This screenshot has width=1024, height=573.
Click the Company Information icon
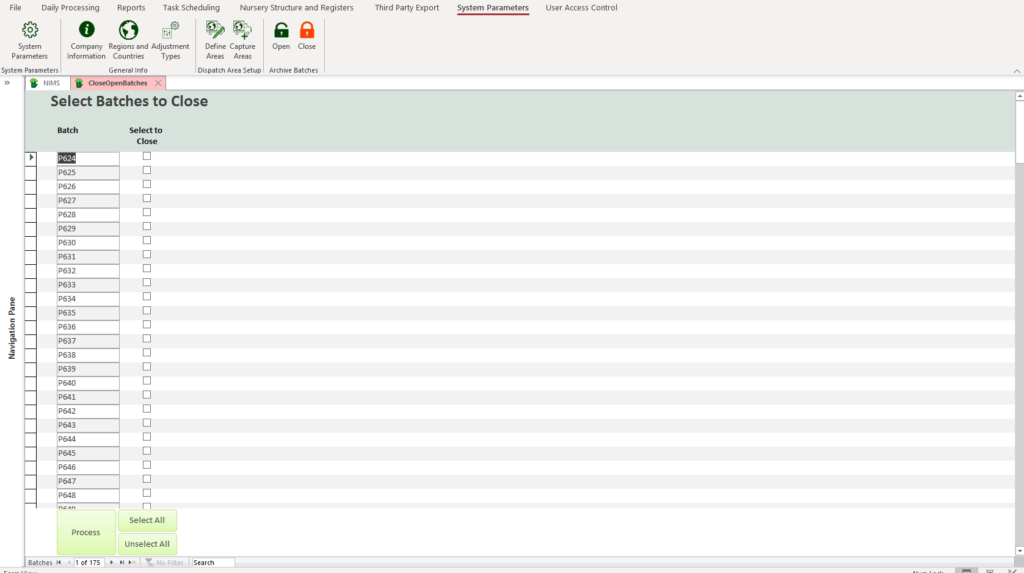coord(86,32)
